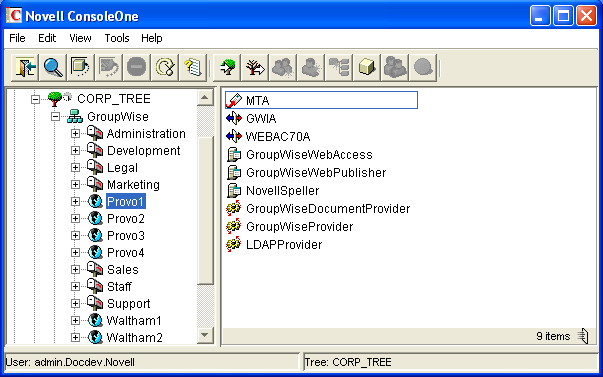603x377 pixels.
Task: Click the Properties toolbar icon beside Find
Action: tap(81, 68)
